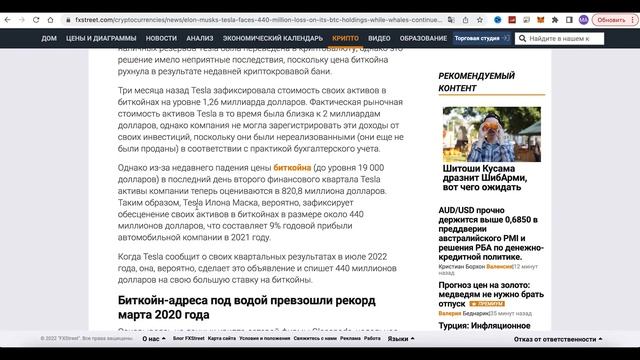Open Работа footer link

(x=372, y=338)
